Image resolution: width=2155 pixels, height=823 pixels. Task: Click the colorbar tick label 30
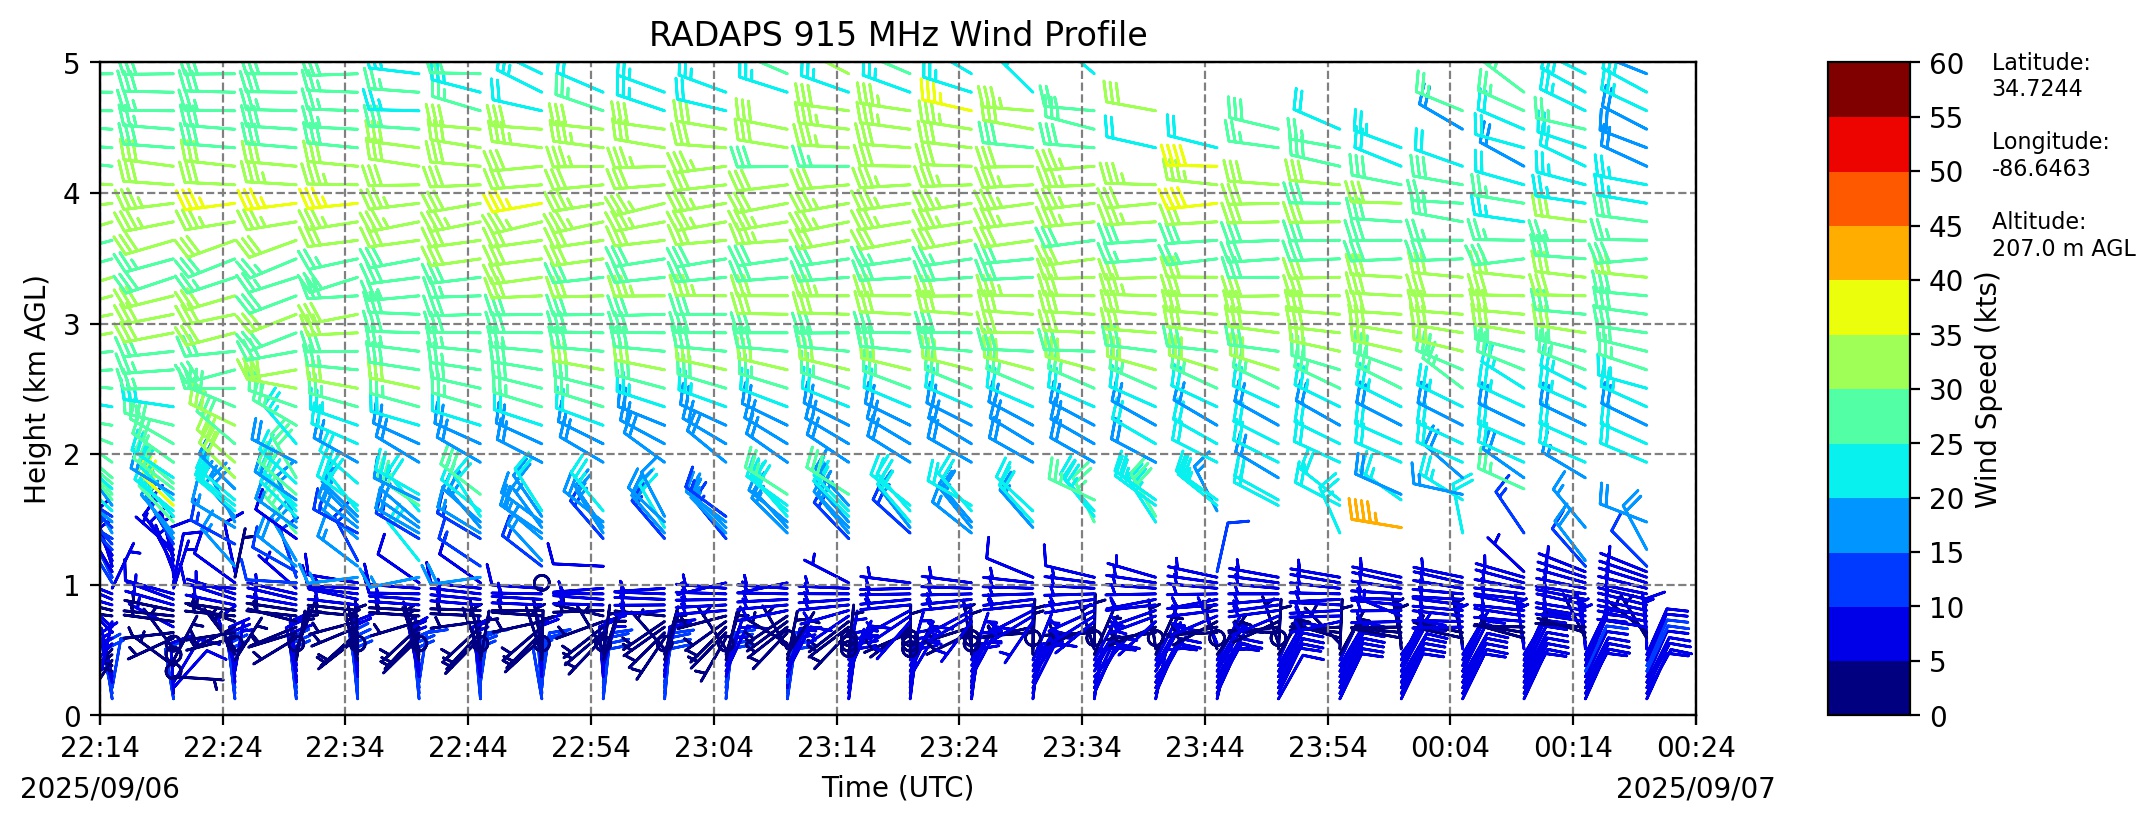(x=1946, y=390)
